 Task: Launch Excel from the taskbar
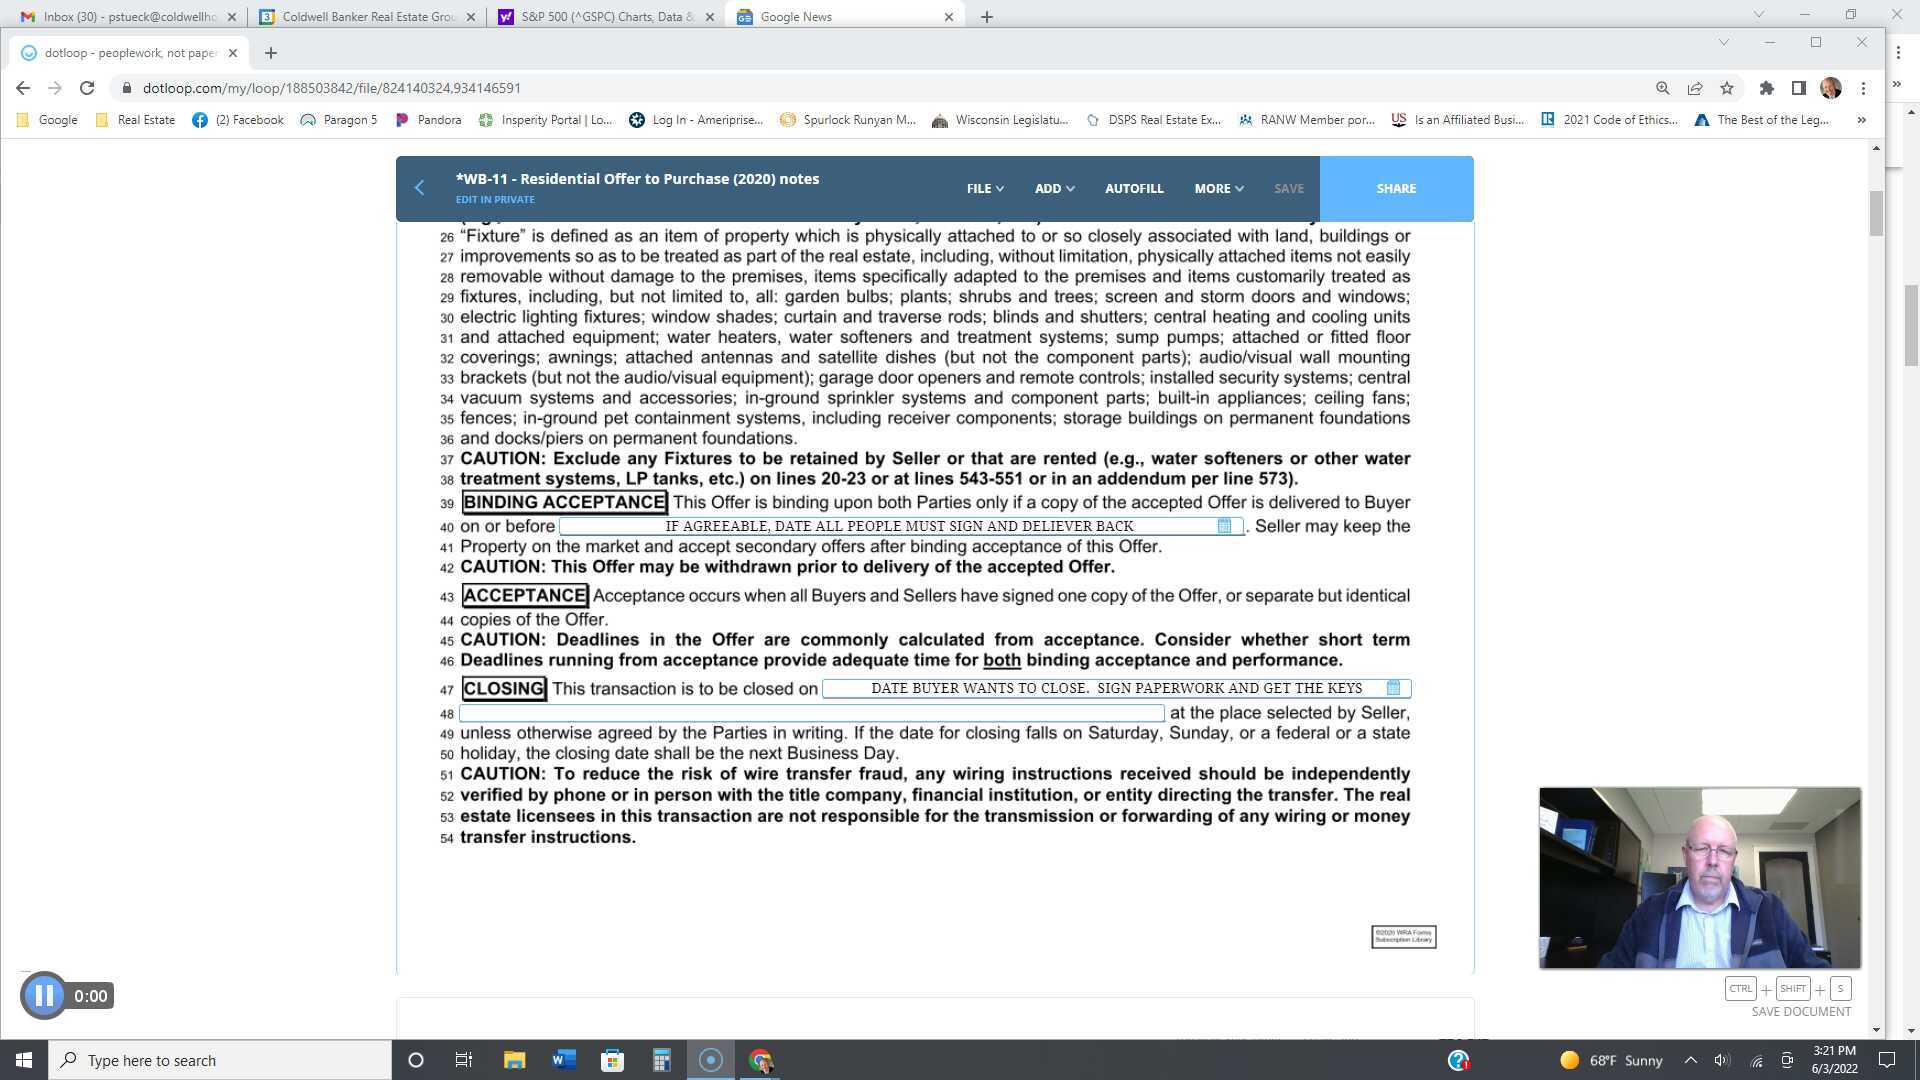[x=661, y=1060]
